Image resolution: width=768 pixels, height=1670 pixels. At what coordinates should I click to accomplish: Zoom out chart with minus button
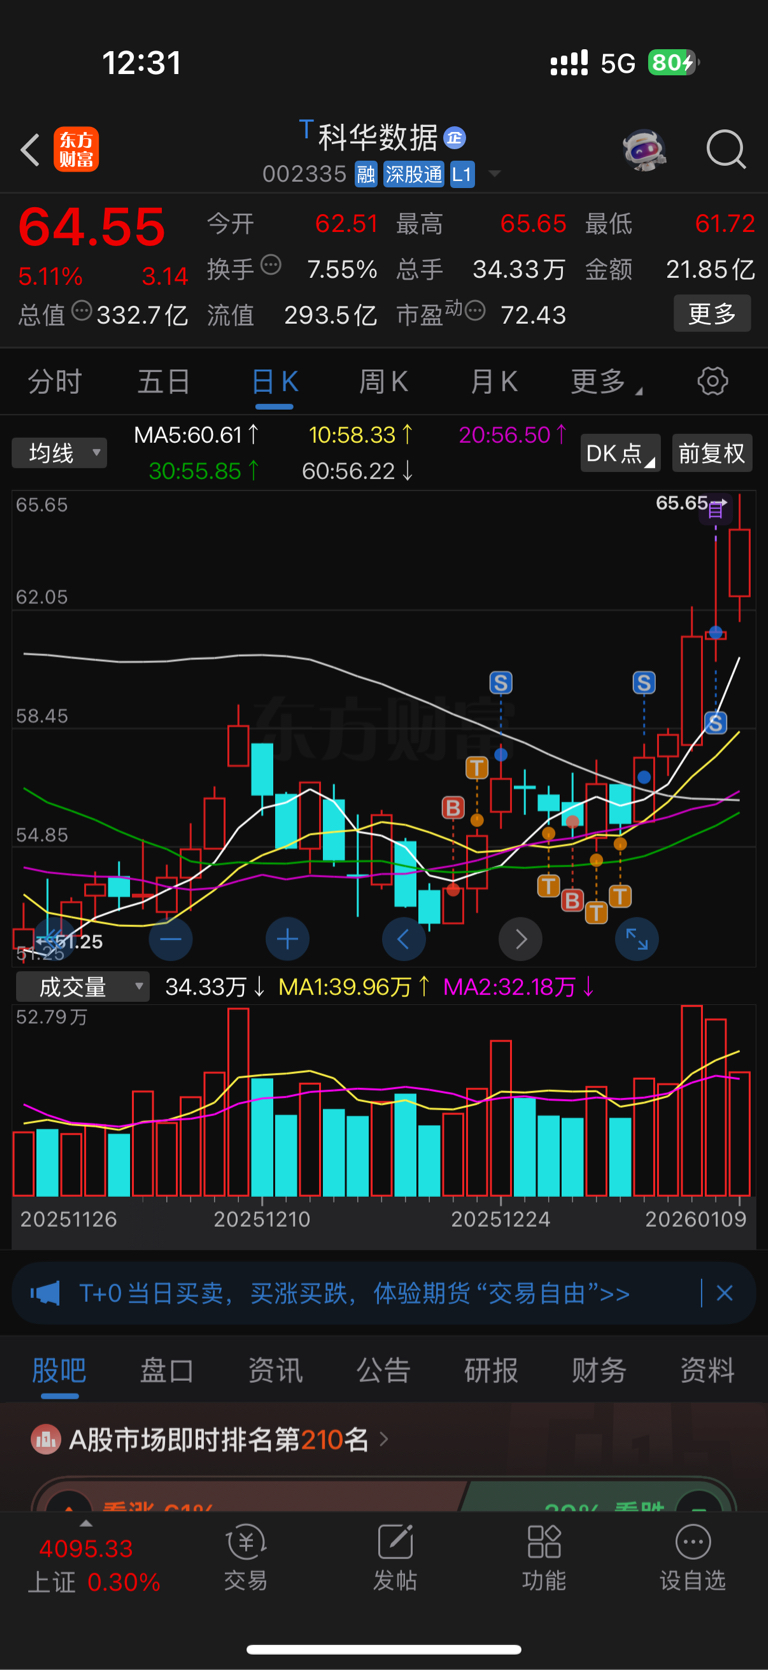(x=171, y=939)
